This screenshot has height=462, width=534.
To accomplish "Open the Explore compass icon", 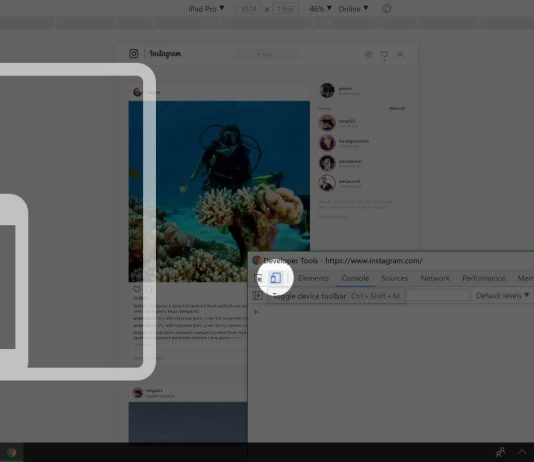I will point(368,54).
